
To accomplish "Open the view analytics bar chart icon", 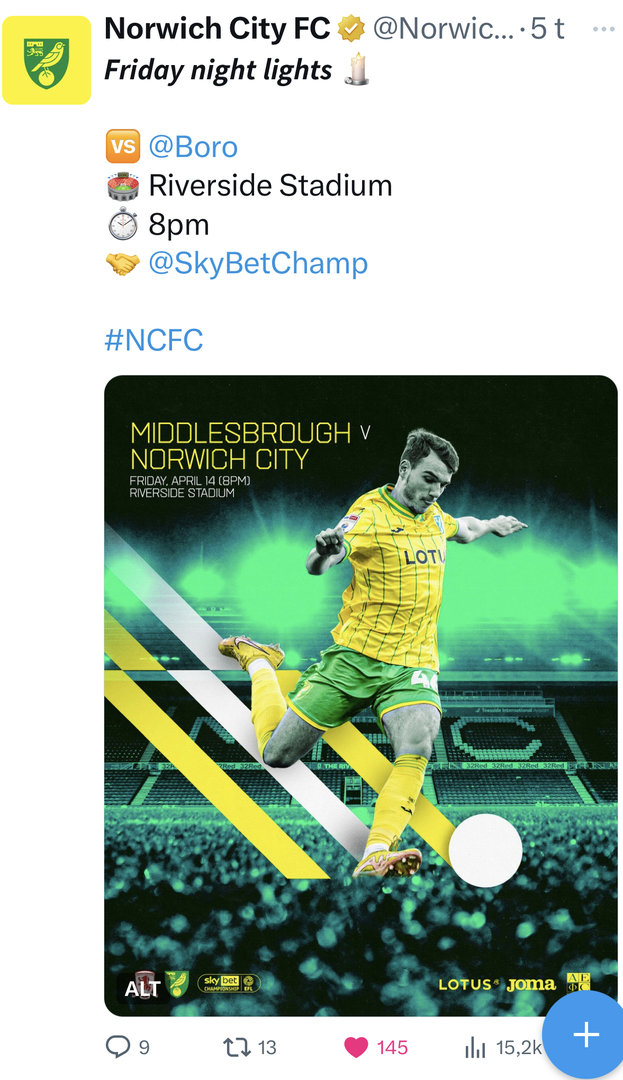I will [x=475, y=1047].
